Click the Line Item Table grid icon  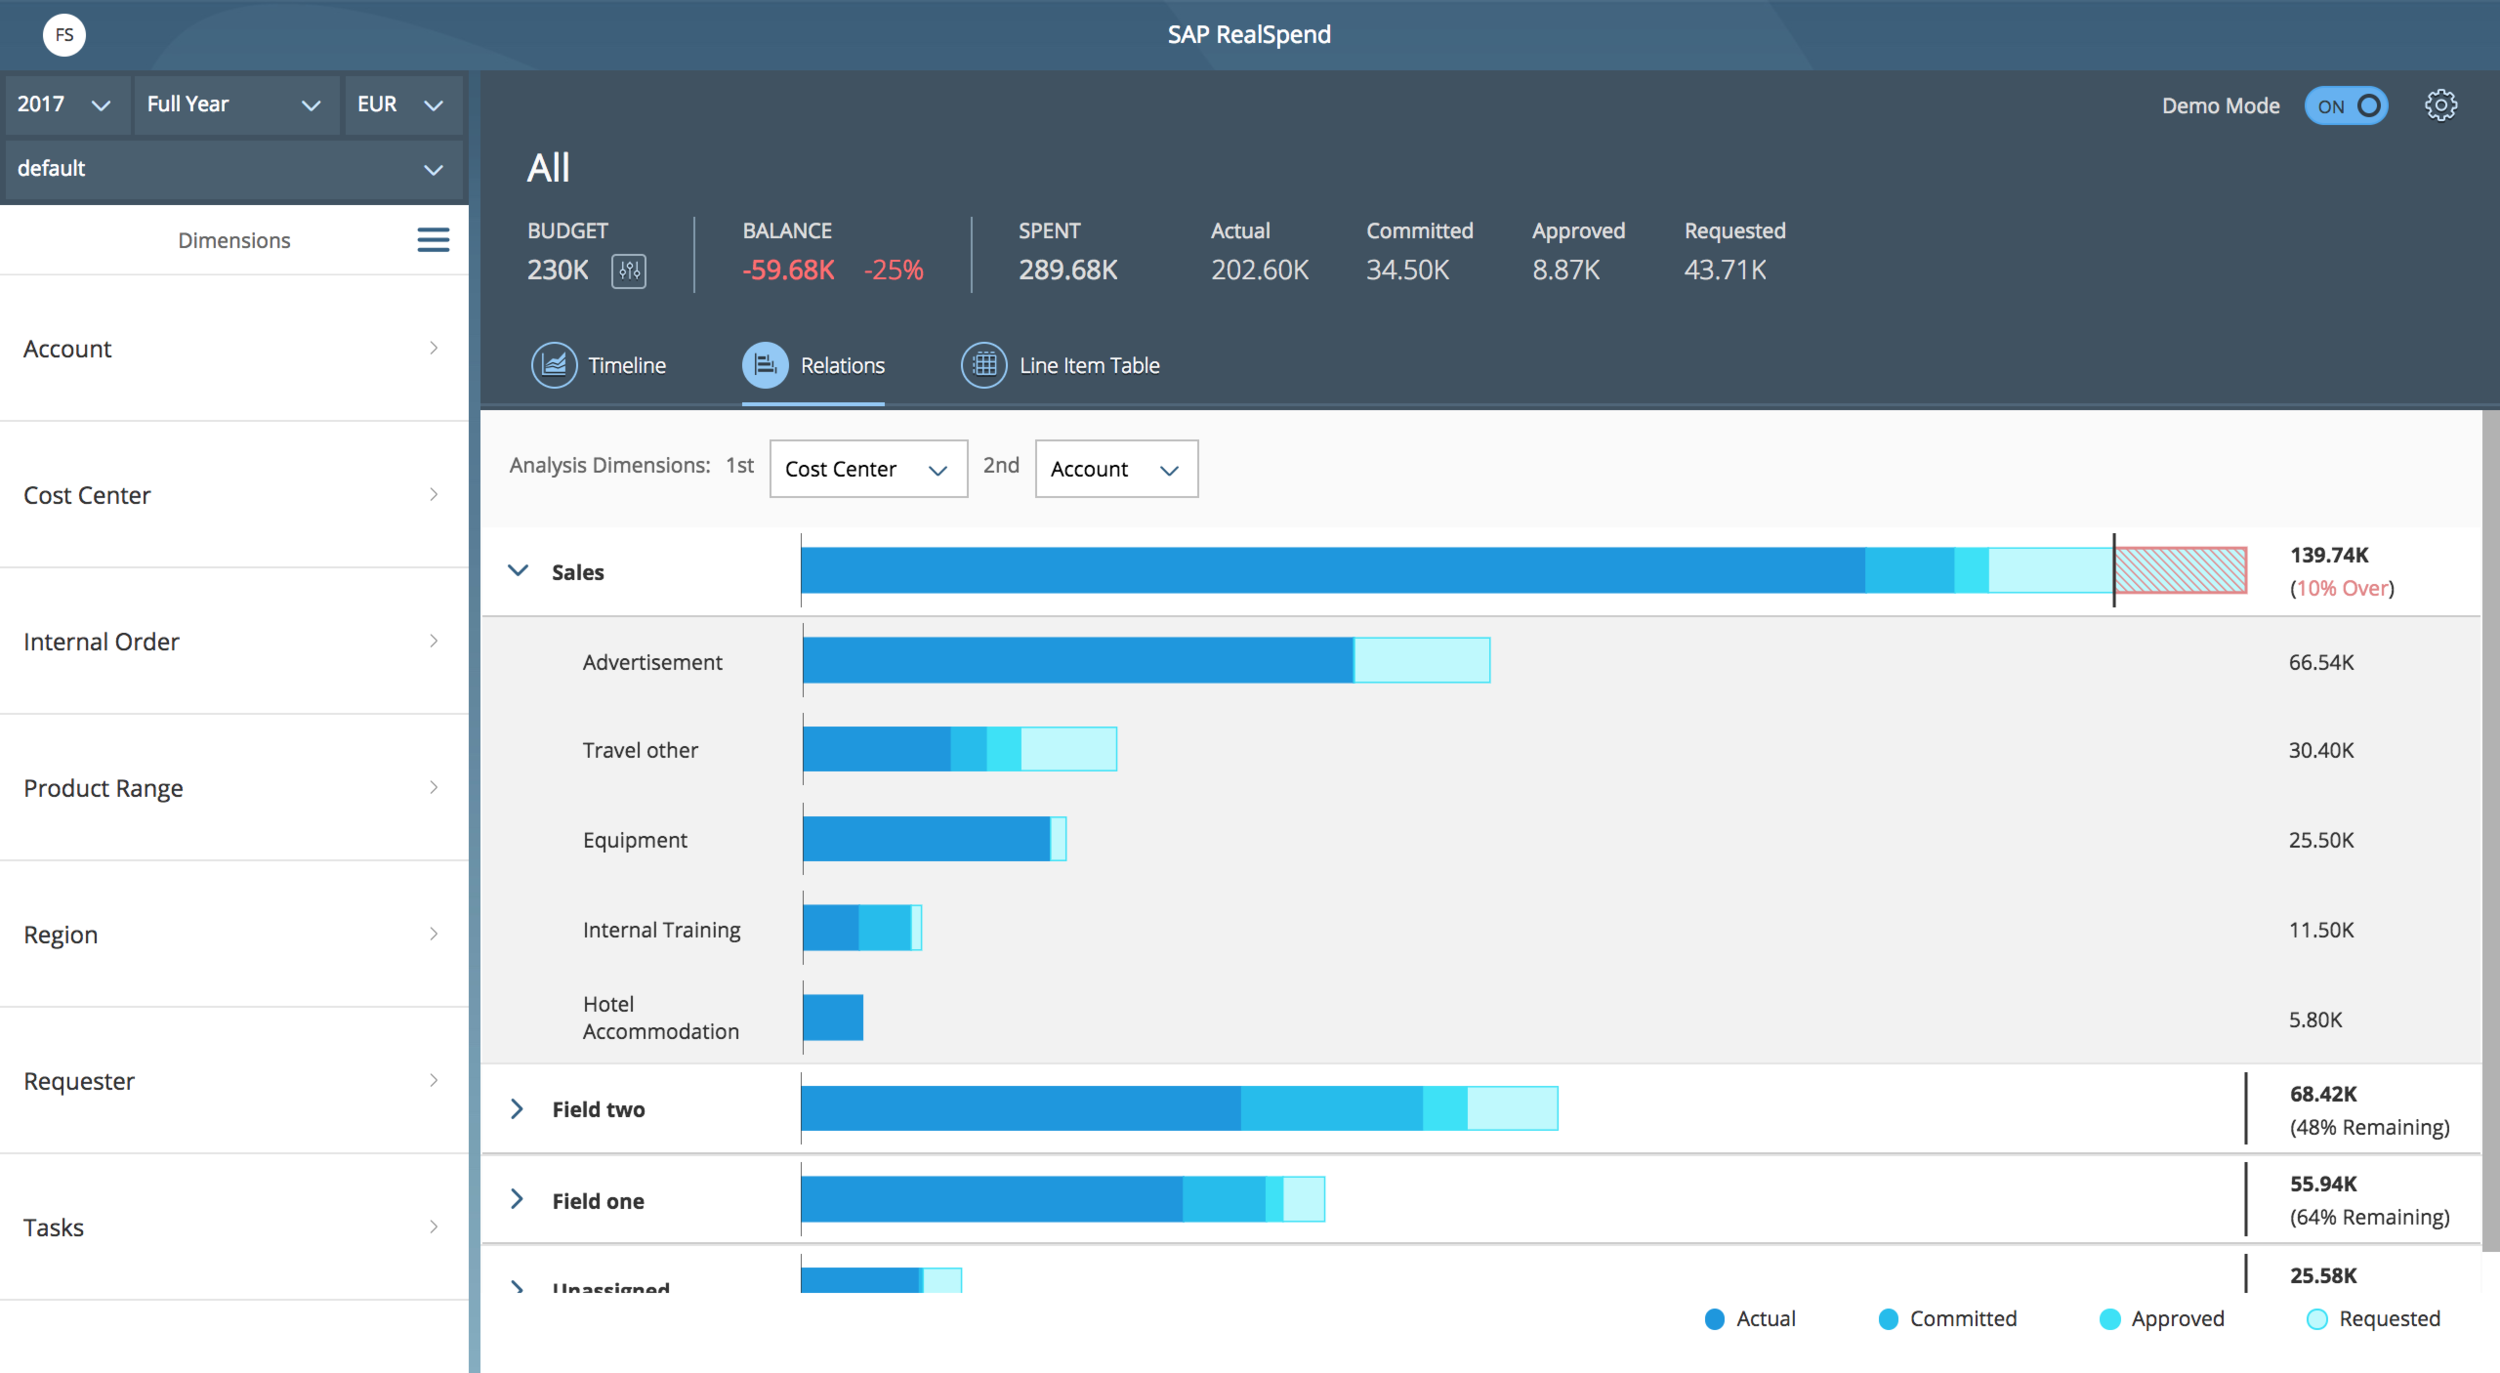984,365
